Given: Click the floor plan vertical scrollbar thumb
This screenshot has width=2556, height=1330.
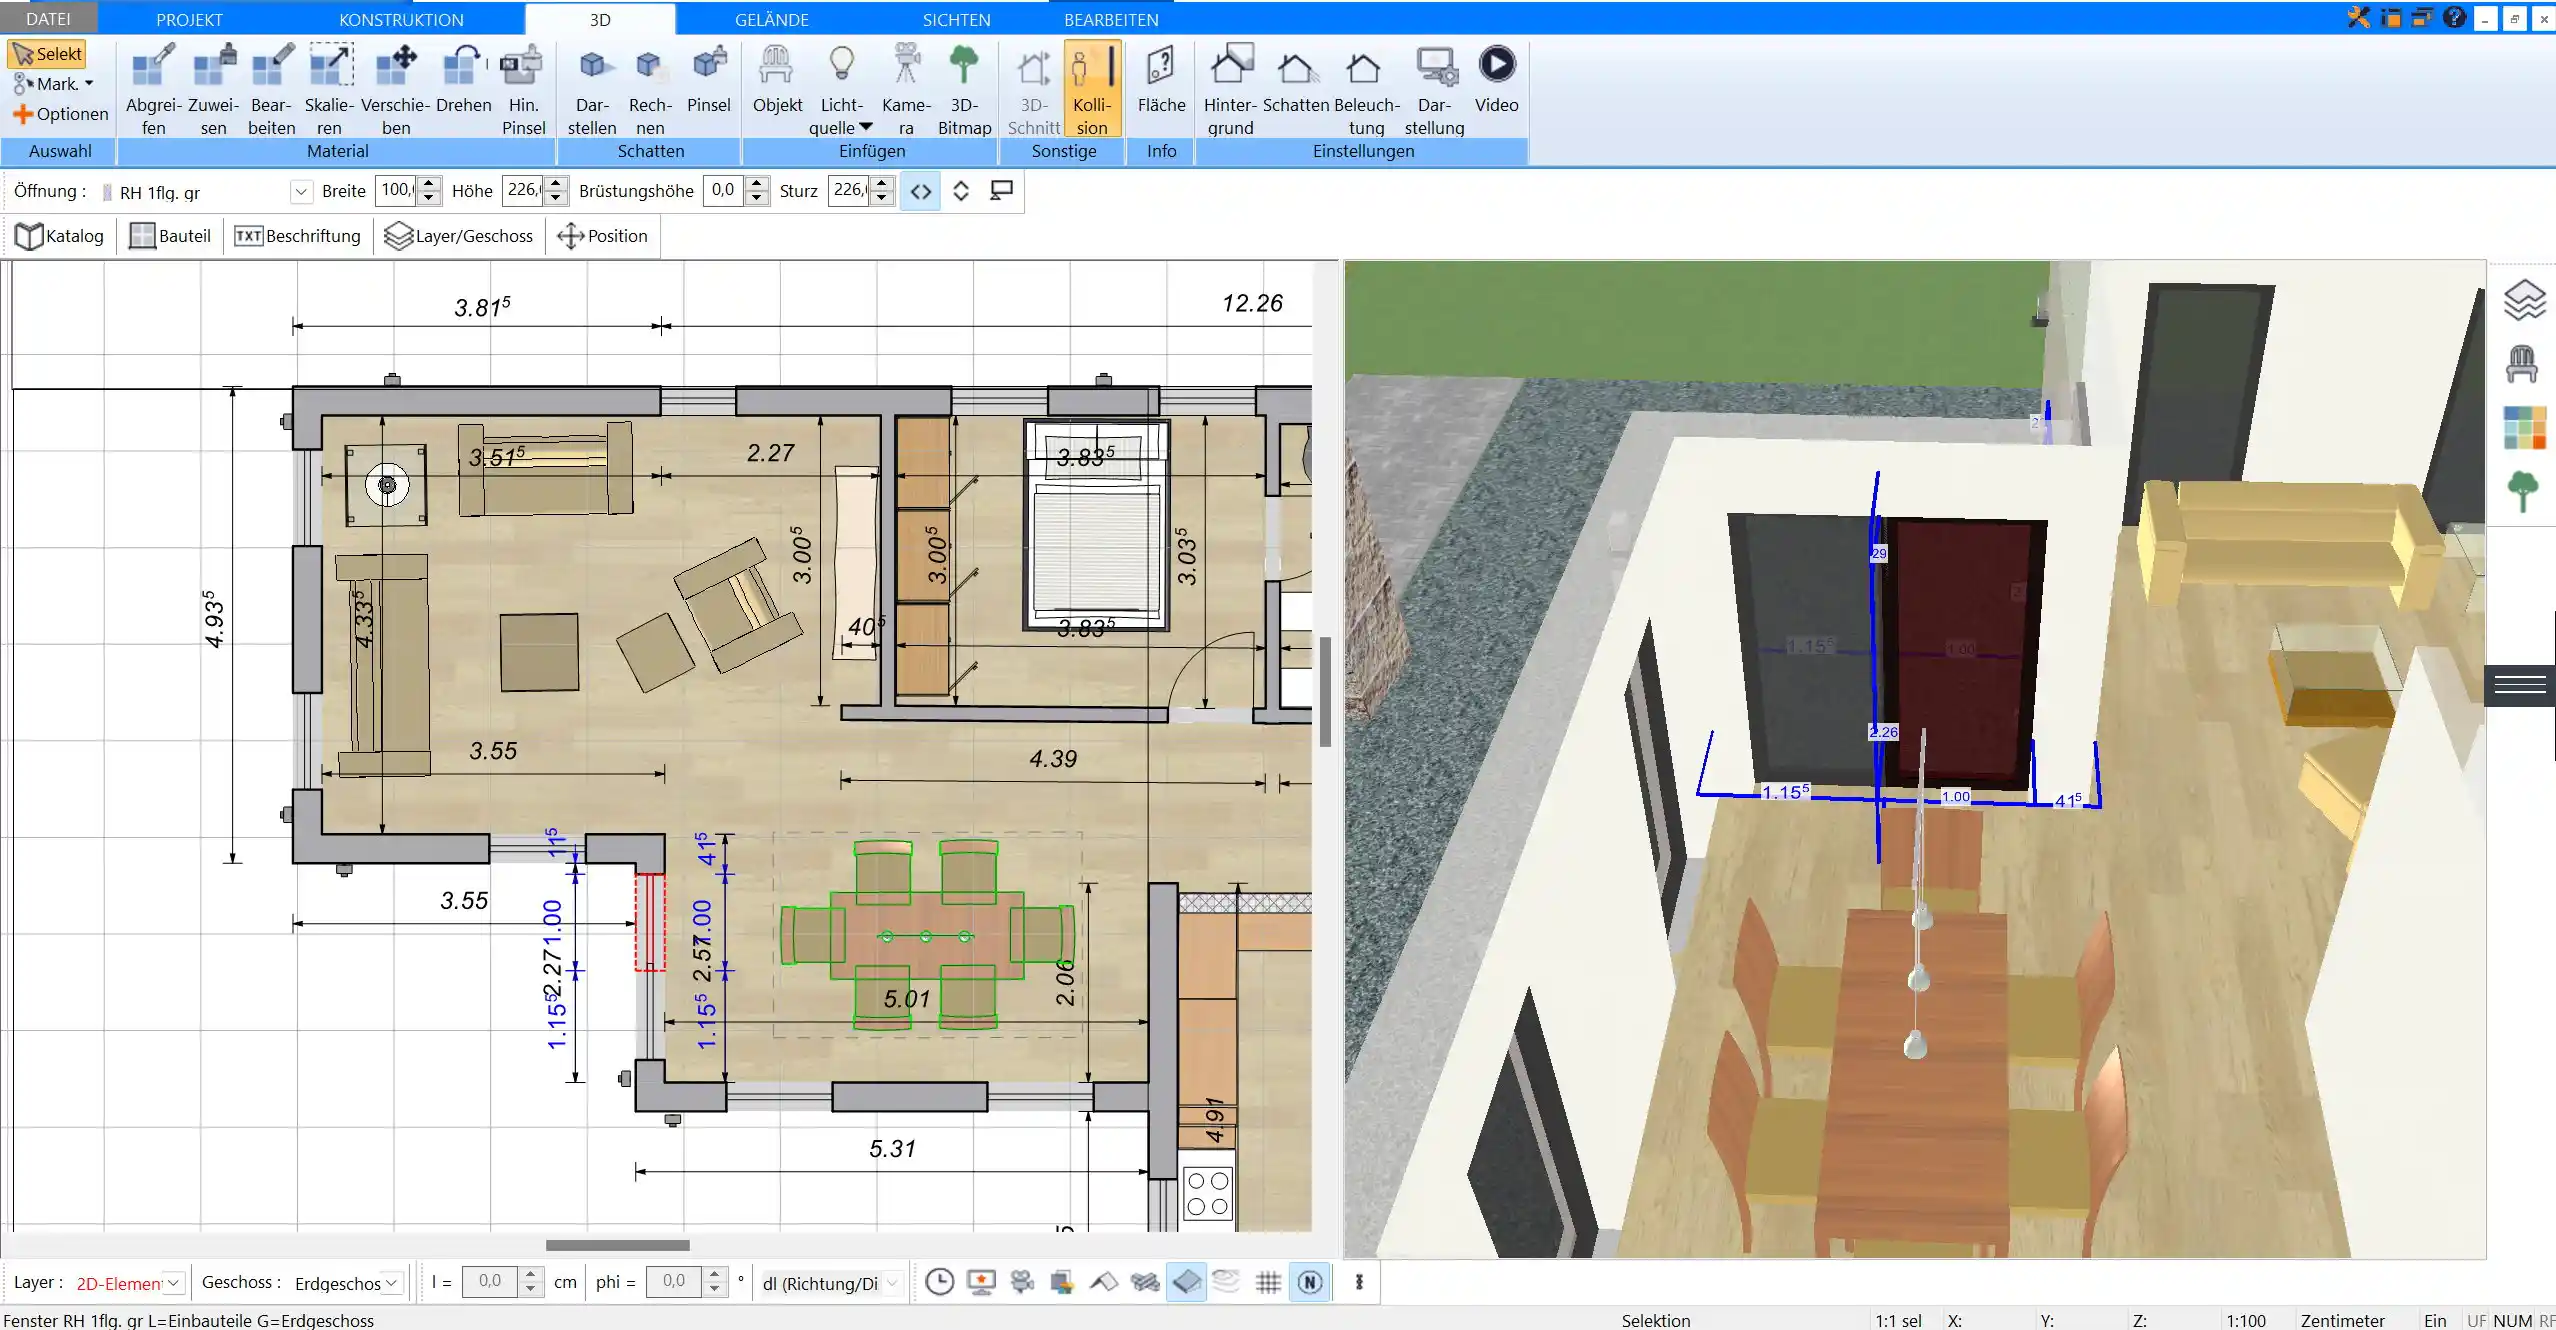Looking at the screenshot, I should (1325, 692).
